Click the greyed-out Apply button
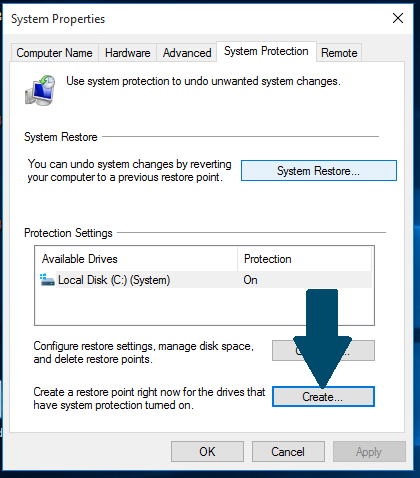The height and width of the screenshot is (478, 420). tap(369, 452)
